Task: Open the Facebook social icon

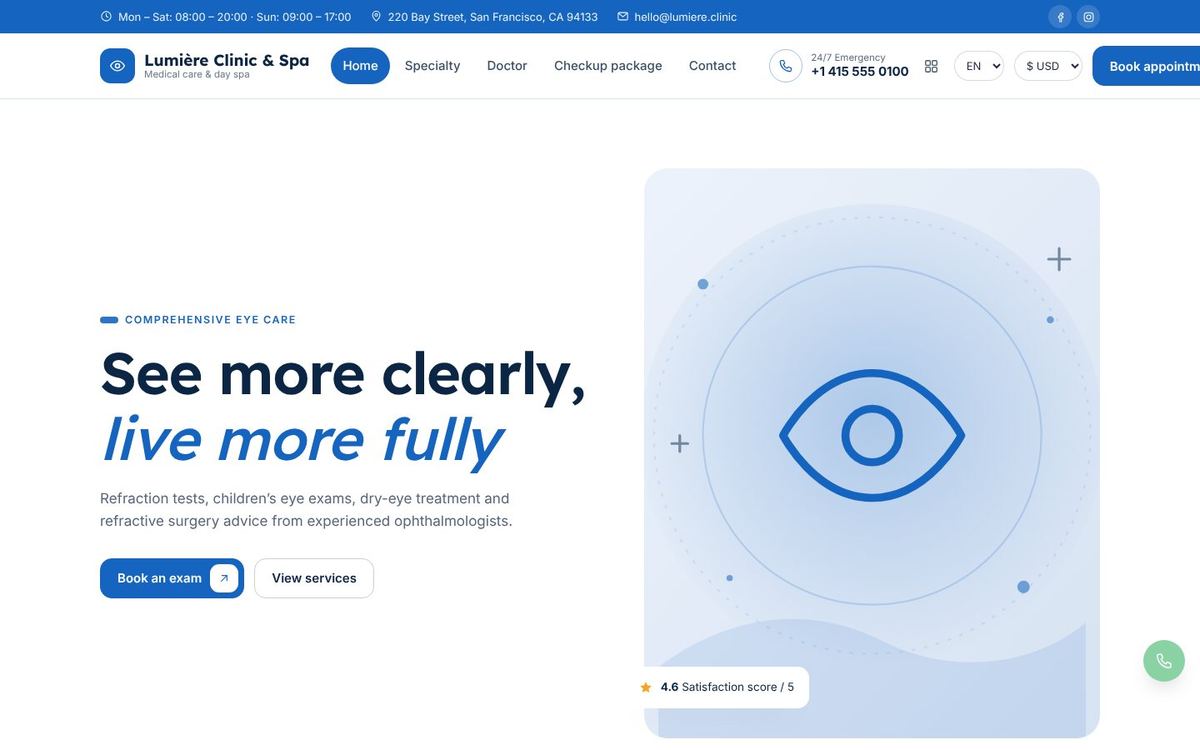Action: [x=1060, y=17]
